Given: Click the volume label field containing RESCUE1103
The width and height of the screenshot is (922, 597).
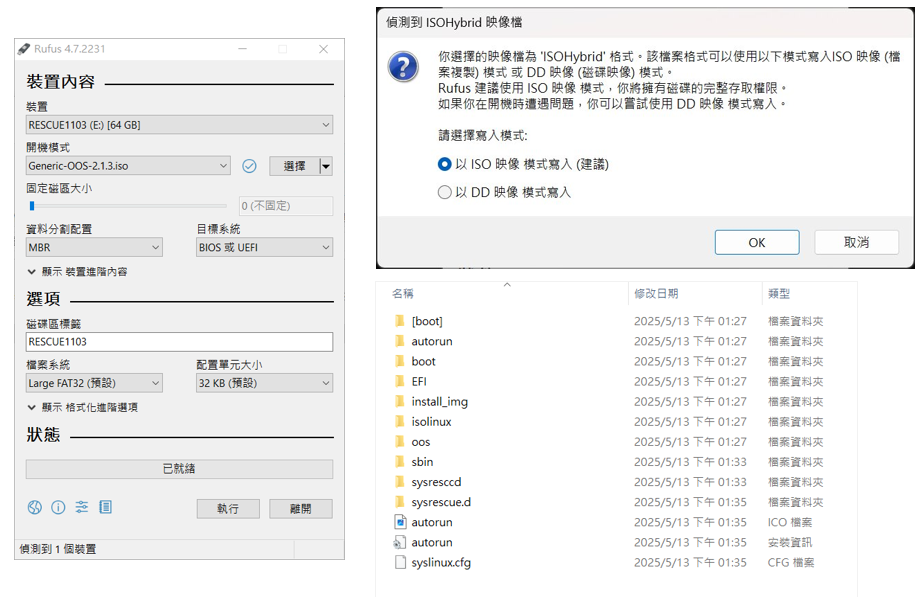Looking at the screenshot, I should point(179,342).
